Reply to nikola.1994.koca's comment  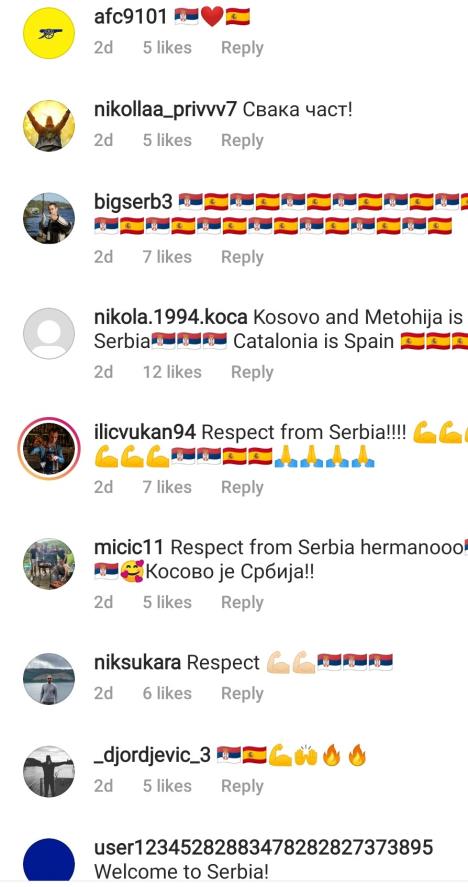point(252,372)
